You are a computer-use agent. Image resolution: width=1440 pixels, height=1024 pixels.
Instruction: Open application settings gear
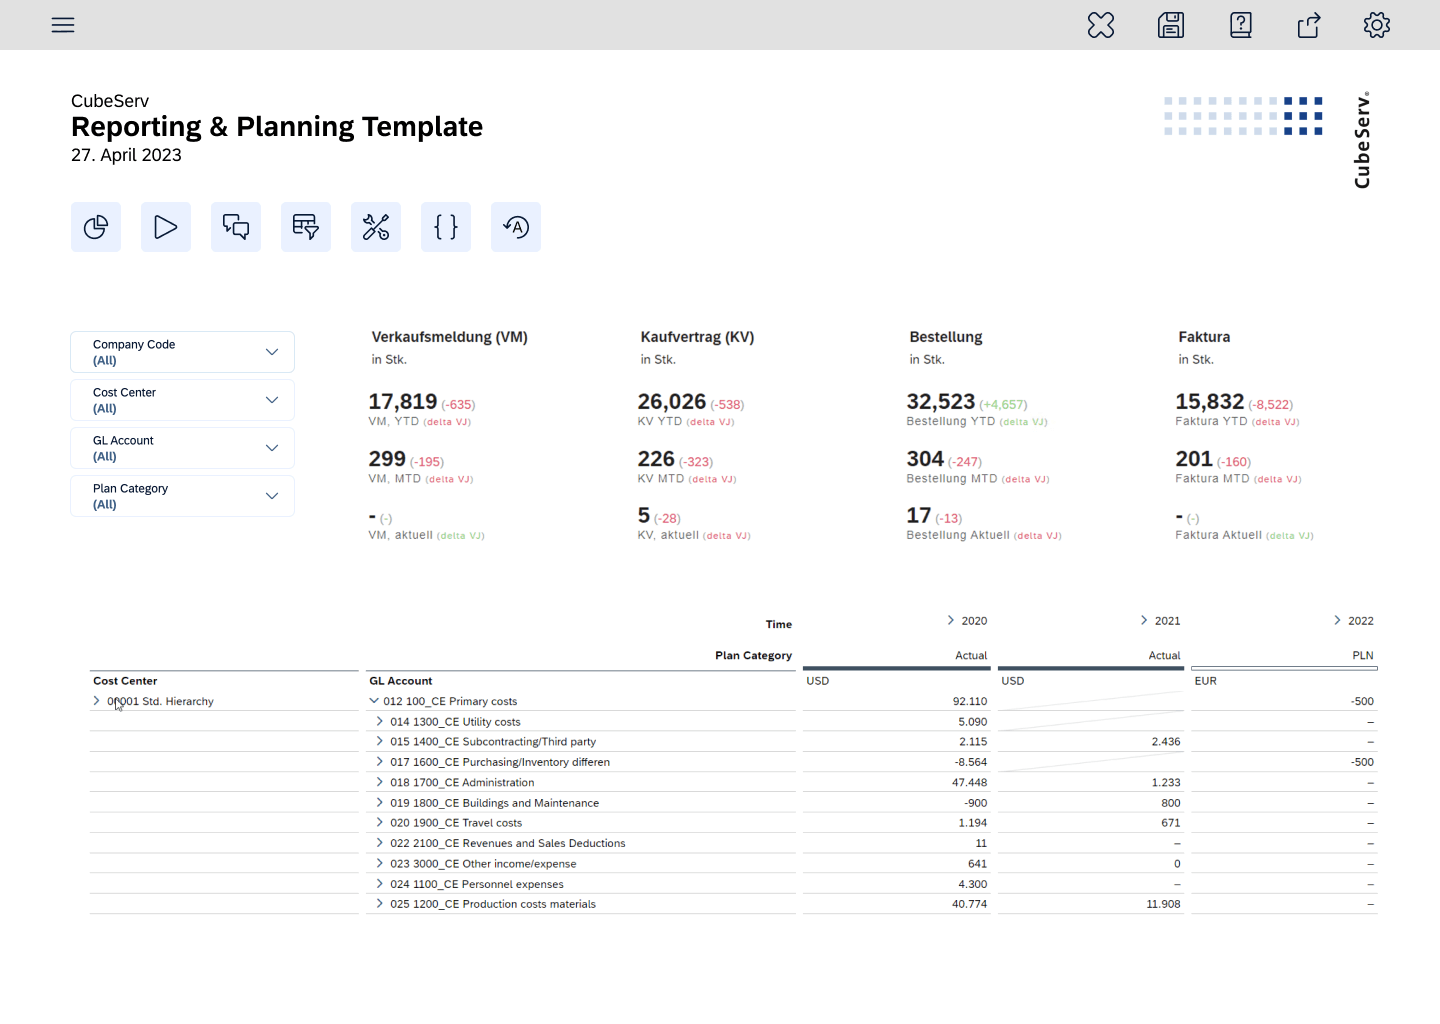point(1376,25)
